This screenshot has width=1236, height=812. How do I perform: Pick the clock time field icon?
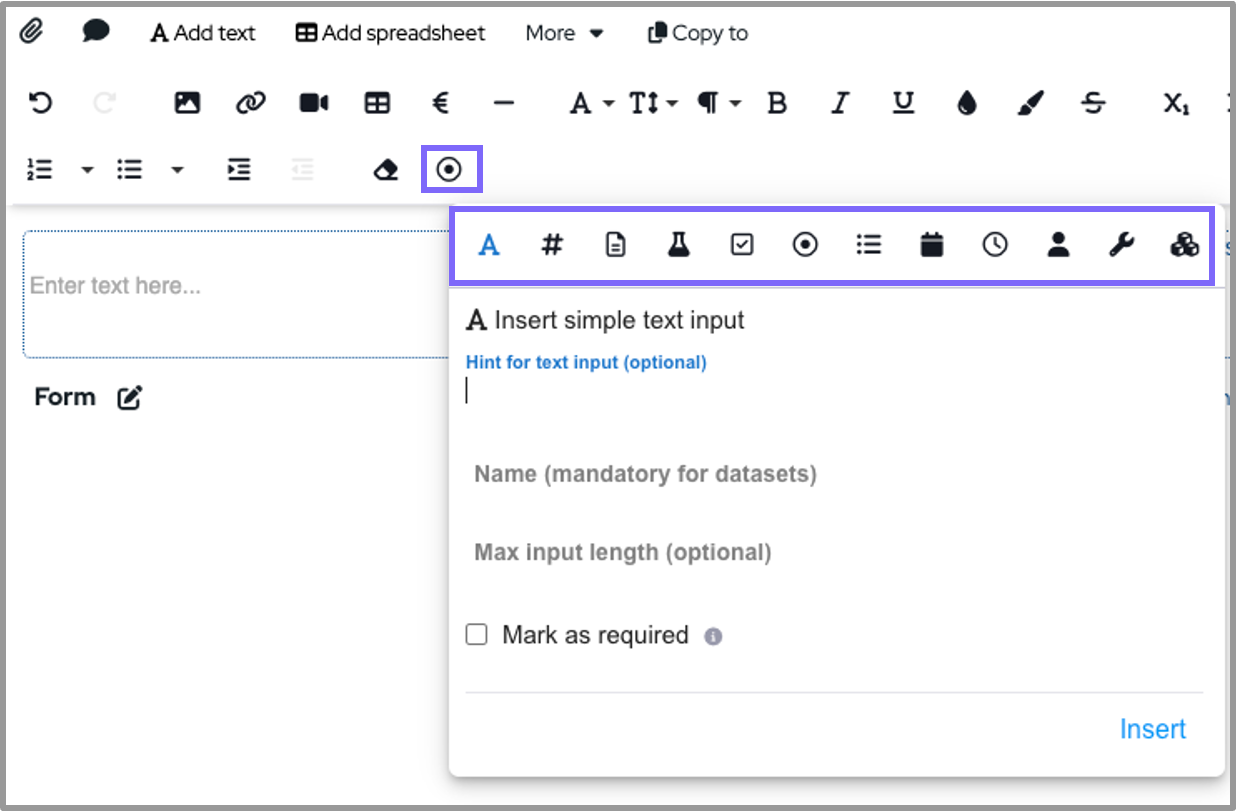995,245
